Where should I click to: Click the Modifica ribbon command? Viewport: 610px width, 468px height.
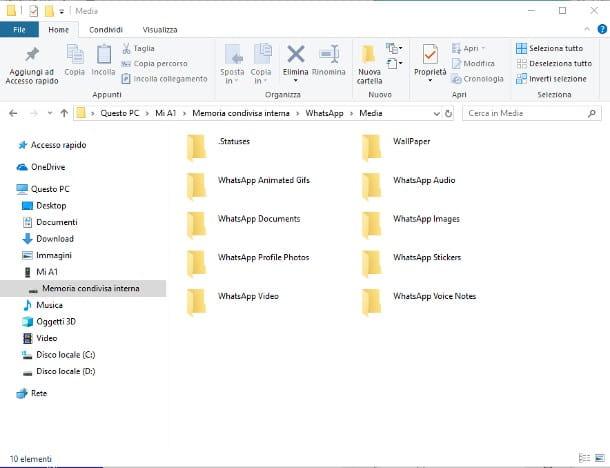point(473,63)
